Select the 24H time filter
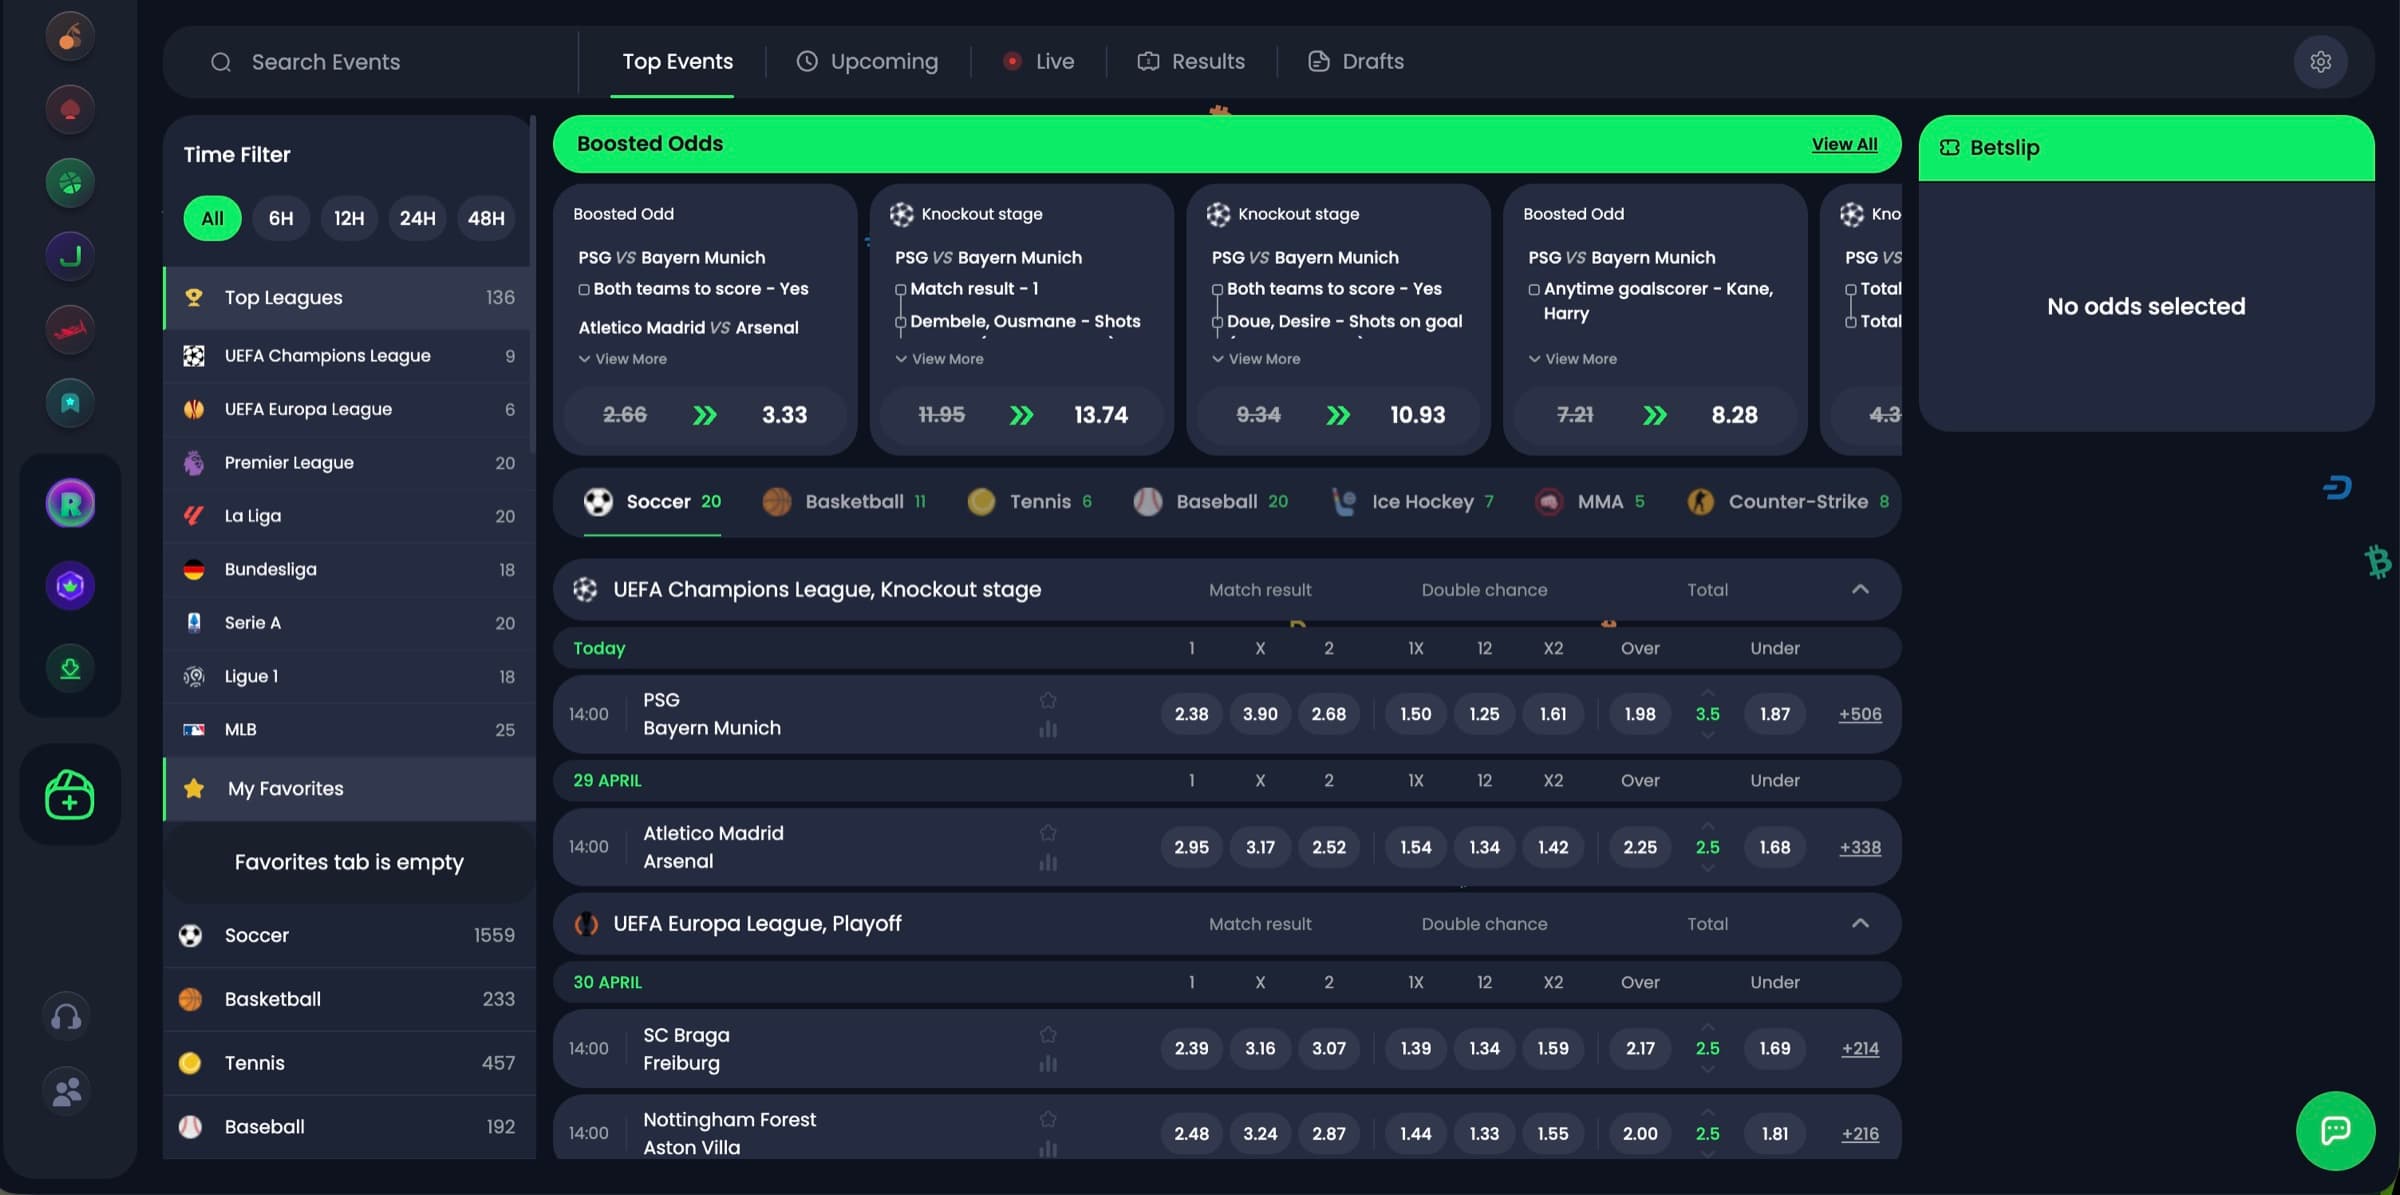Image resolution: width=2400 pixels, height=1195 pixels. [x=417, y=218]
